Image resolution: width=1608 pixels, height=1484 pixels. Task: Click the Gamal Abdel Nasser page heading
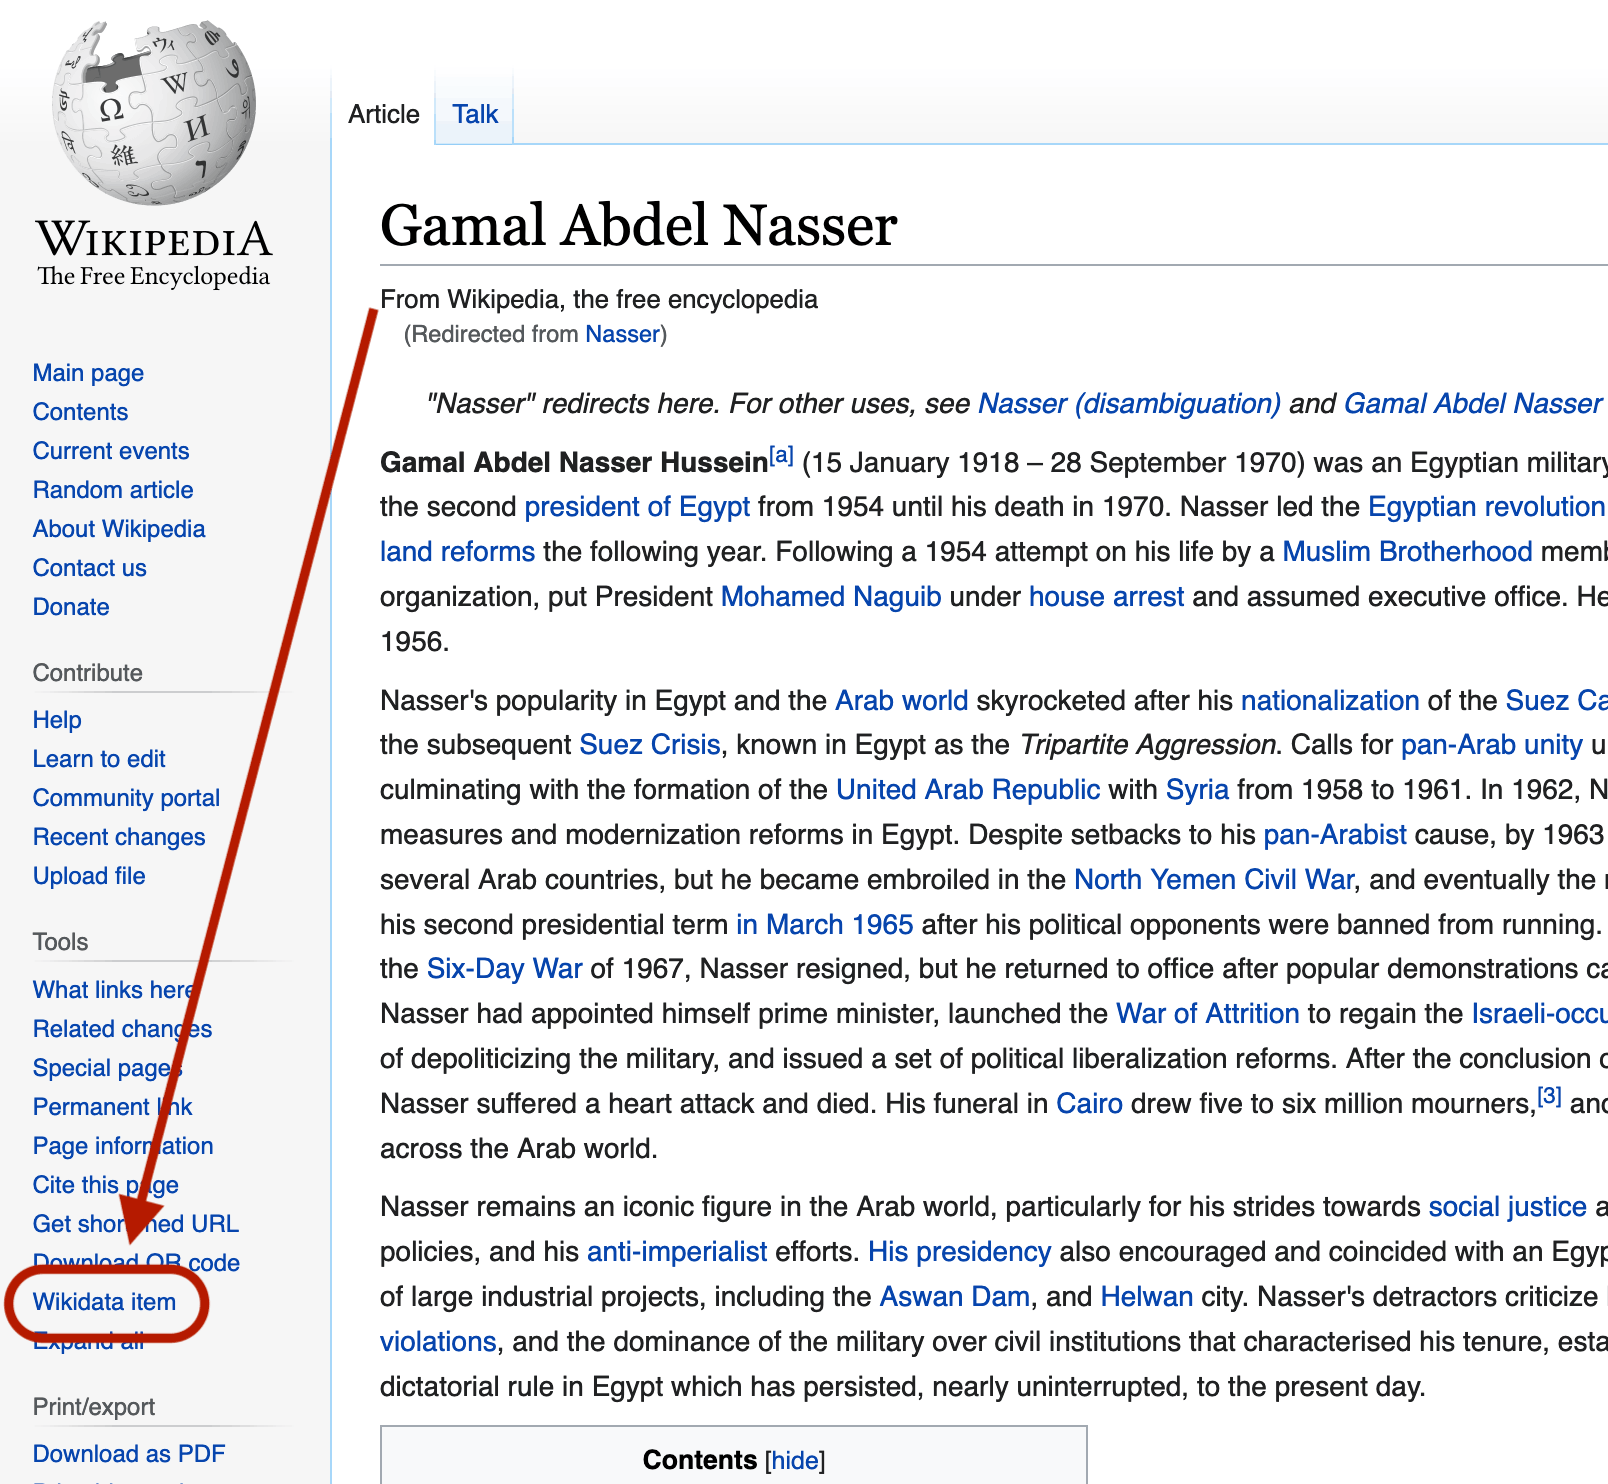pyautogui.click(x=638, y=225)
